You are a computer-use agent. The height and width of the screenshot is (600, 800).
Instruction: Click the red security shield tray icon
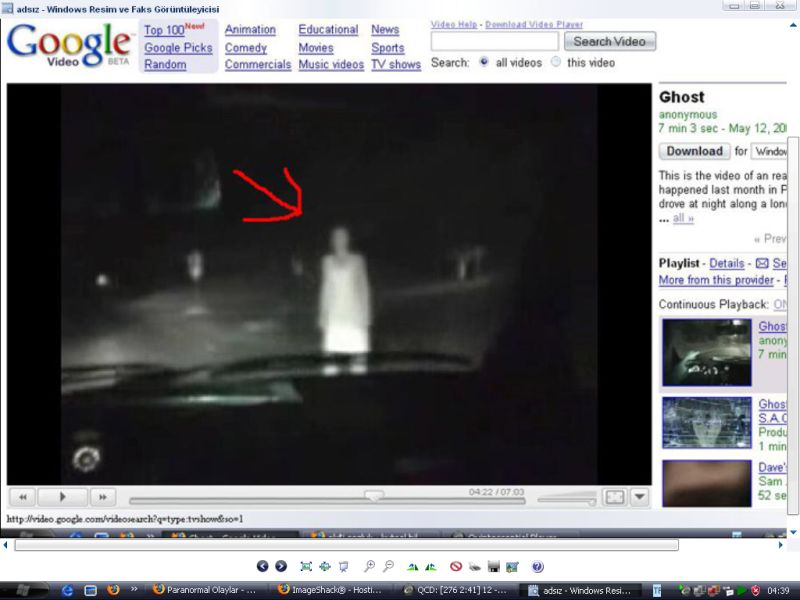[x=756, y=591]
